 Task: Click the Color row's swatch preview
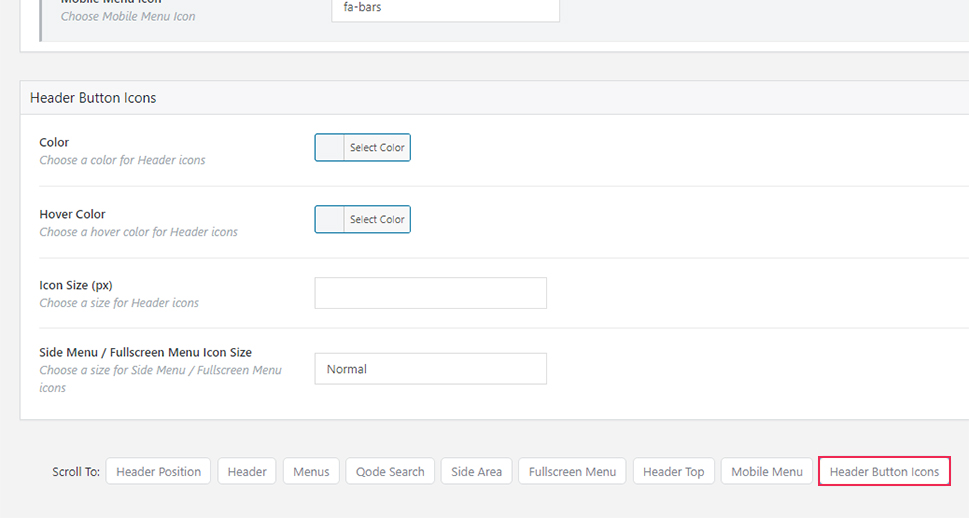(x=329, y=148)
